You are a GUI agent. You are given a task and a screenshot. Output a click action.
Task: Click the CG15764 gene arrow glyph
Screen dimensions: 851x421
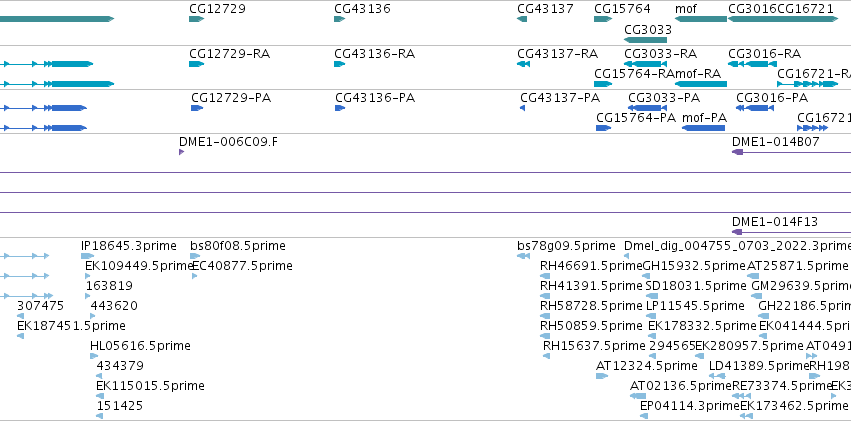click(603, 19)
